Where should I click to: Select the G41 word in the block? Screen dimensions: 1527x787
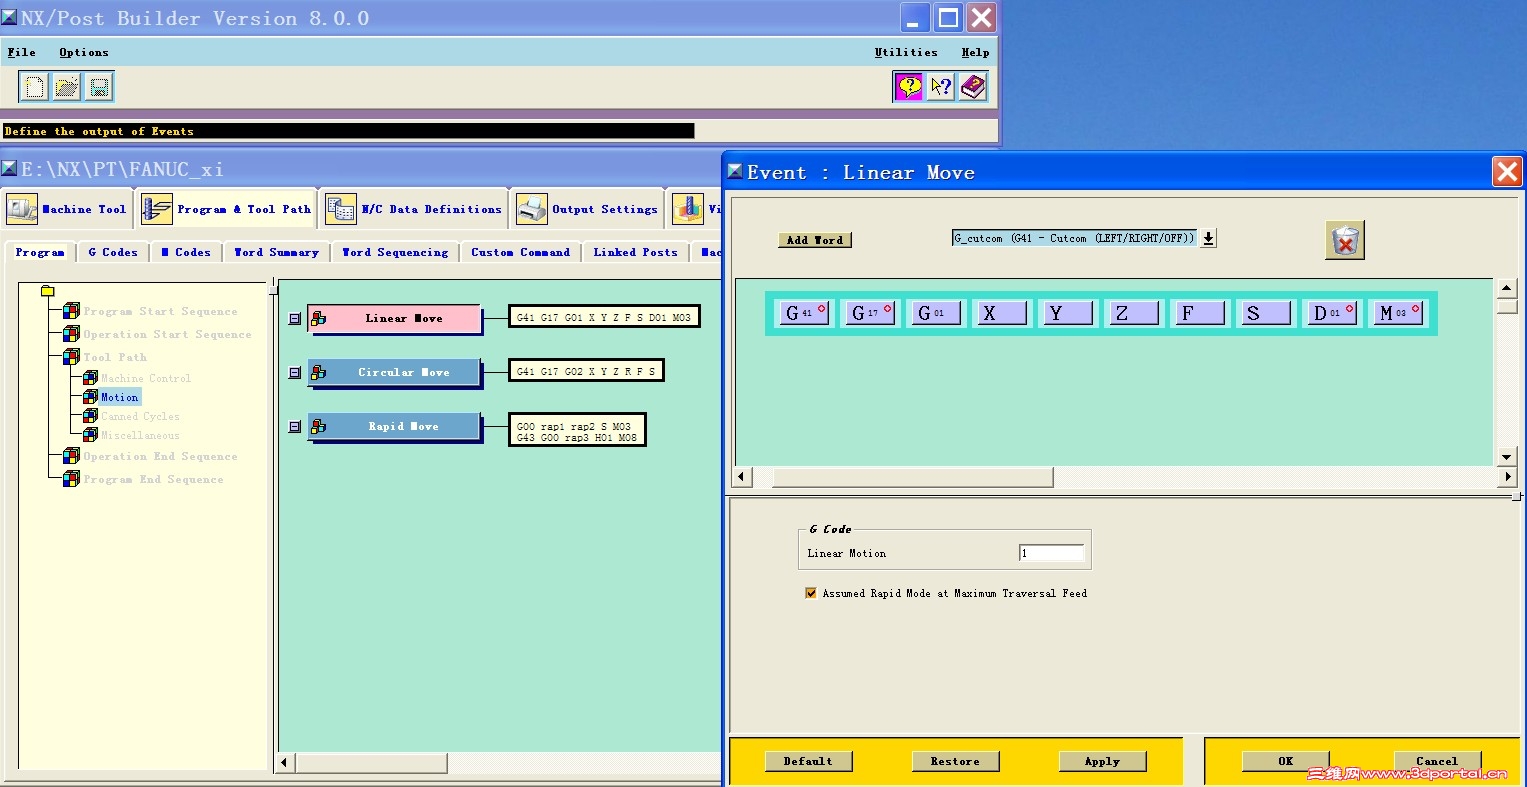point(805,313)
